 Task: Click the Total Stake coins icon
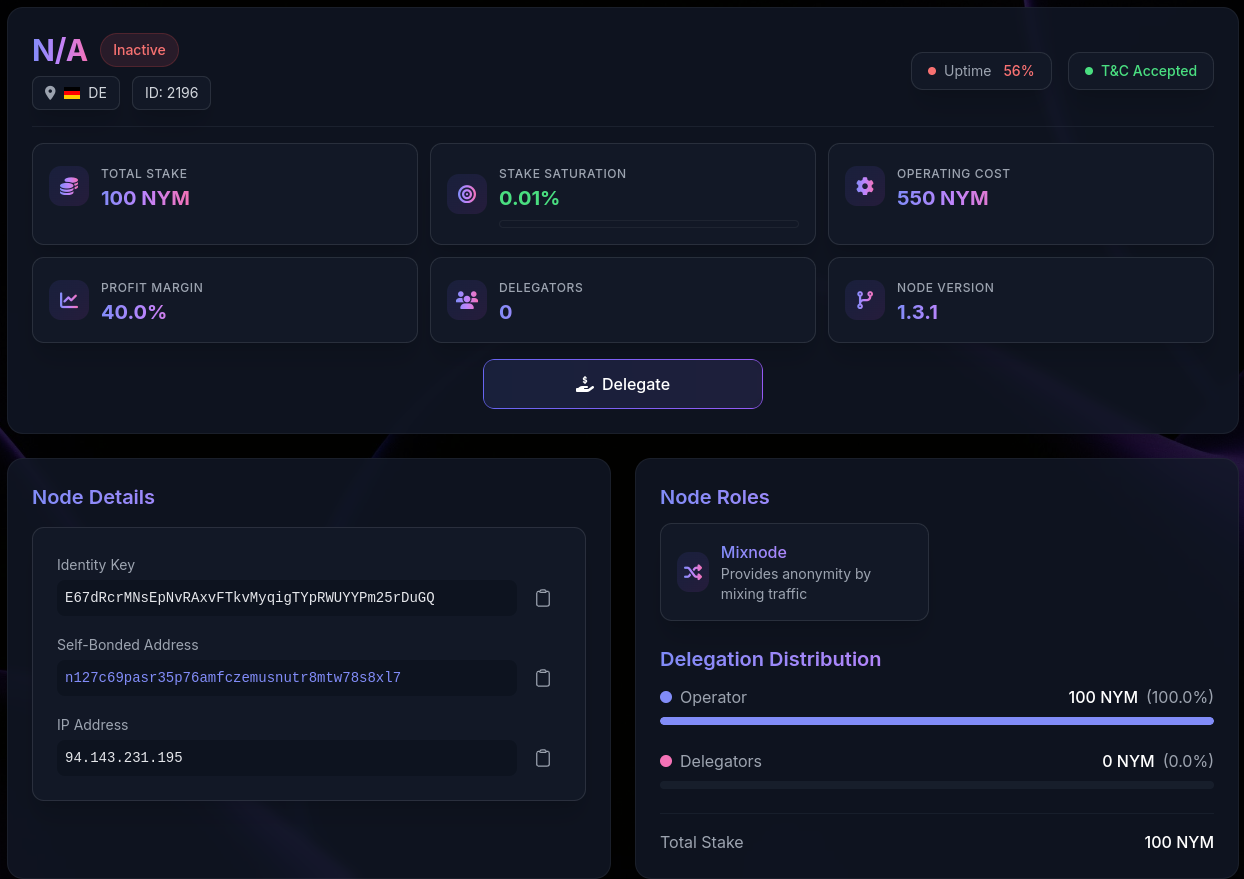point(69,186)
